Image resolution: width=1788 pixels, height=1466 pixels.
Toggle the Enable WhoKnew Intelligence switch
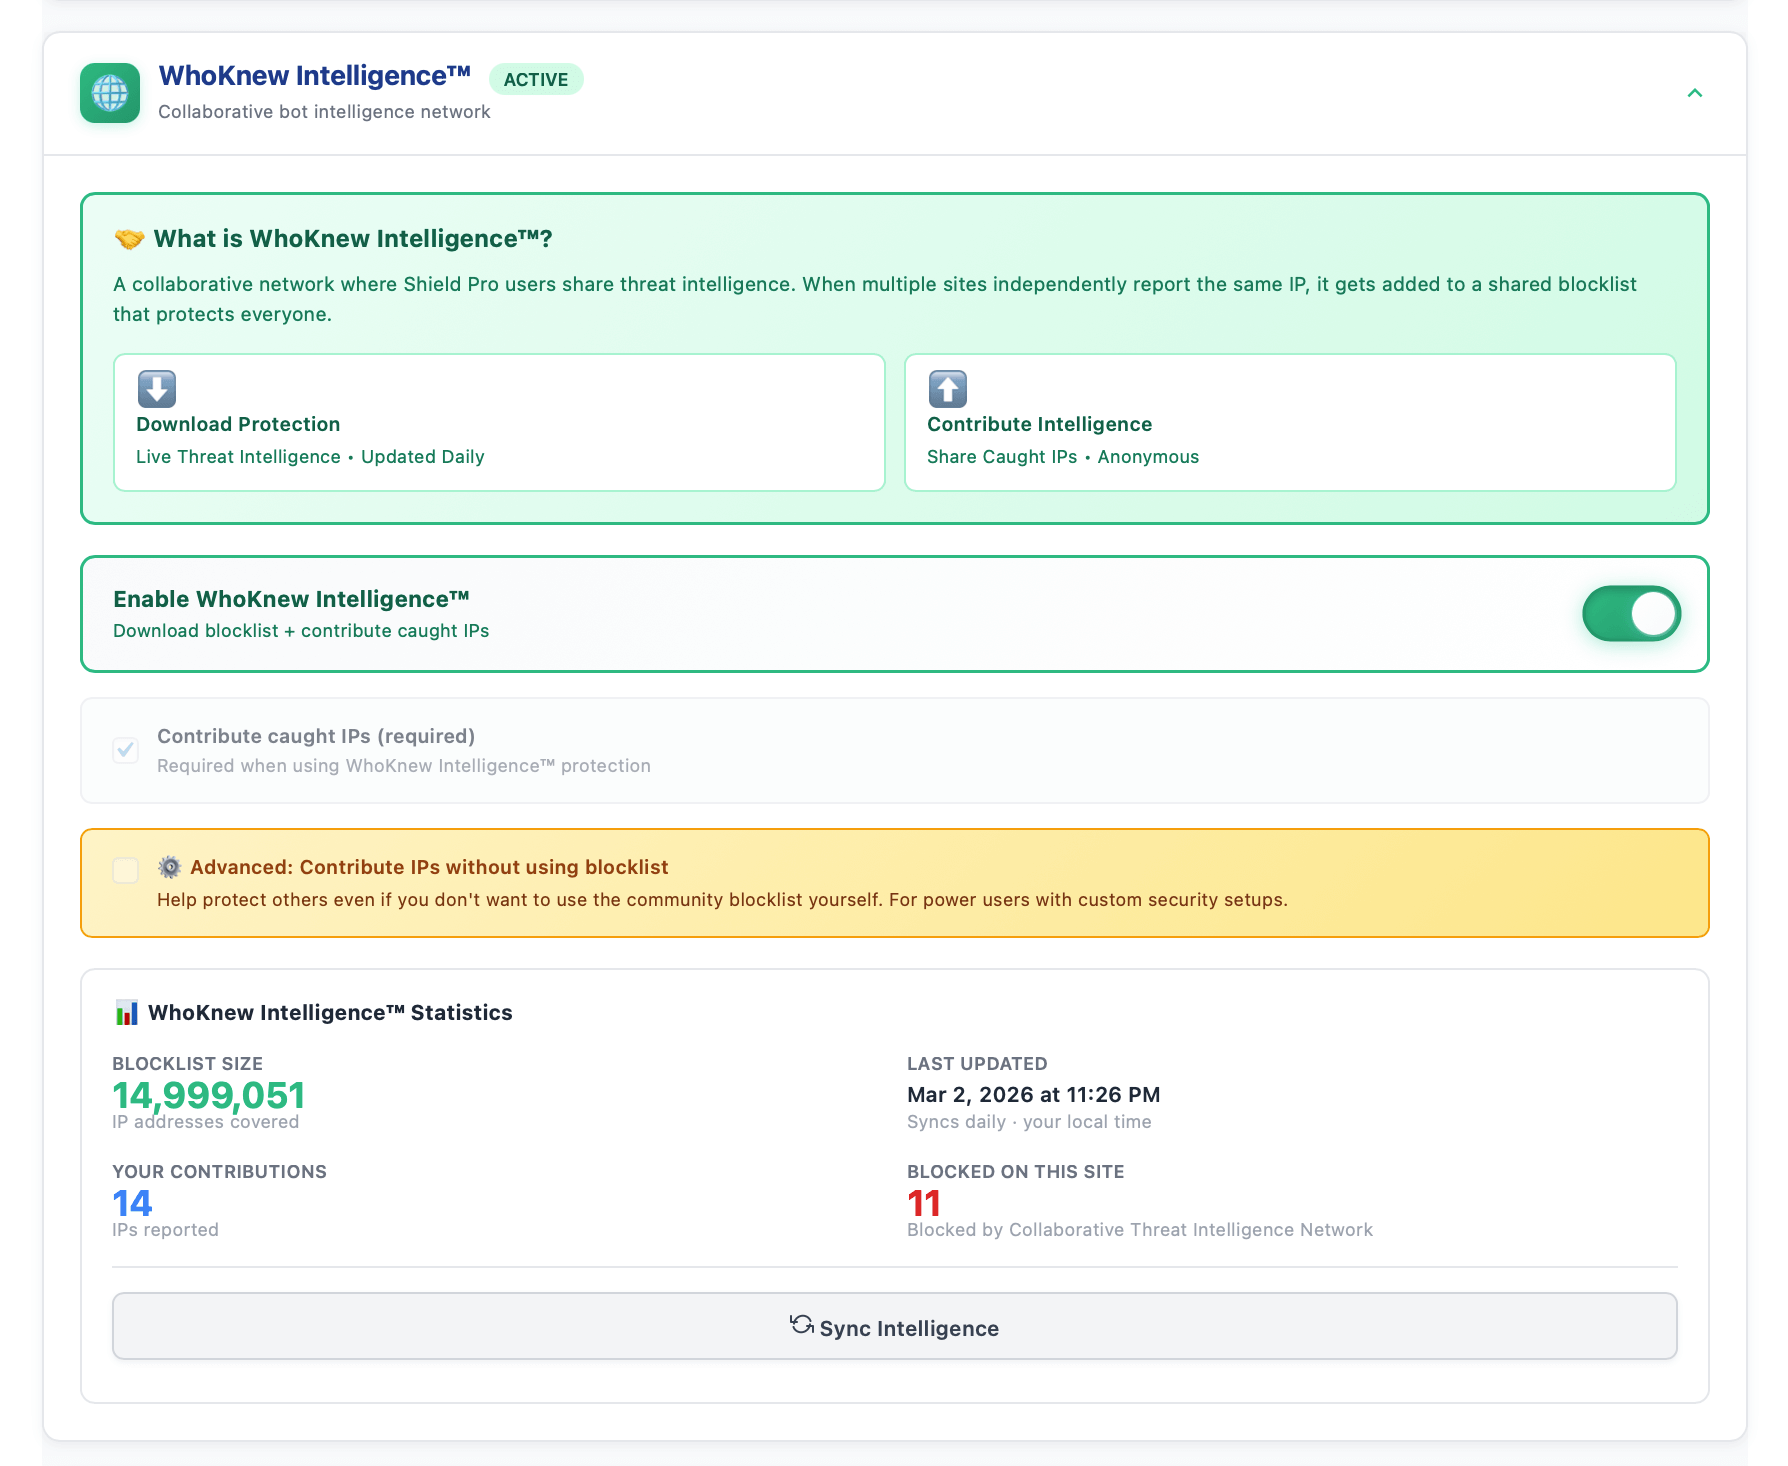click(1632, 613)
